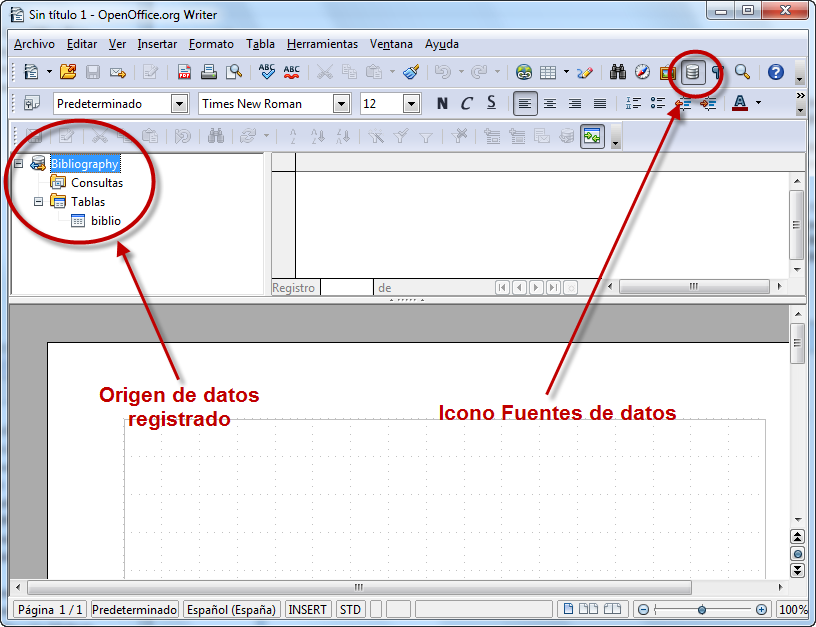
Task: Open the Navigation button on document scrollbar
Action: [797, 553]
